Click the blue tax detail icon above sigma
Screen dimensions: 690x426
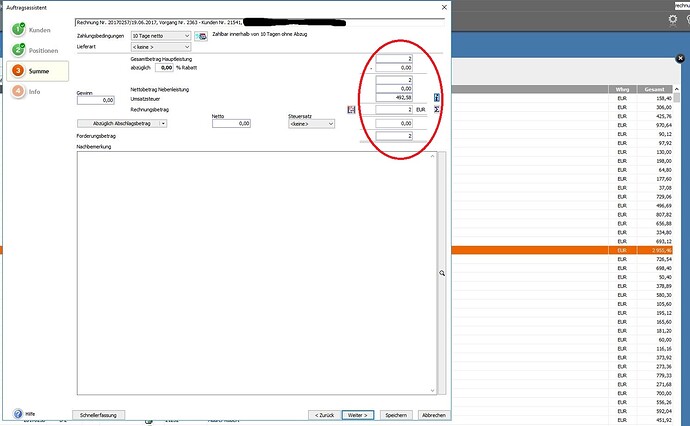pos(437,97)
